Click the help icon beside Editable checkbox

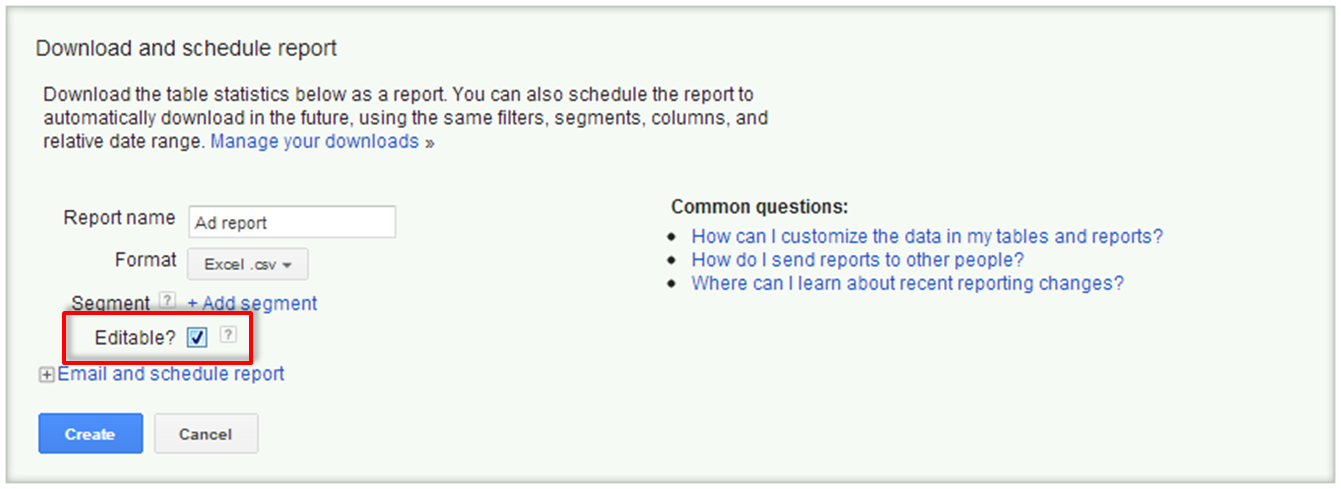[228, 336]
